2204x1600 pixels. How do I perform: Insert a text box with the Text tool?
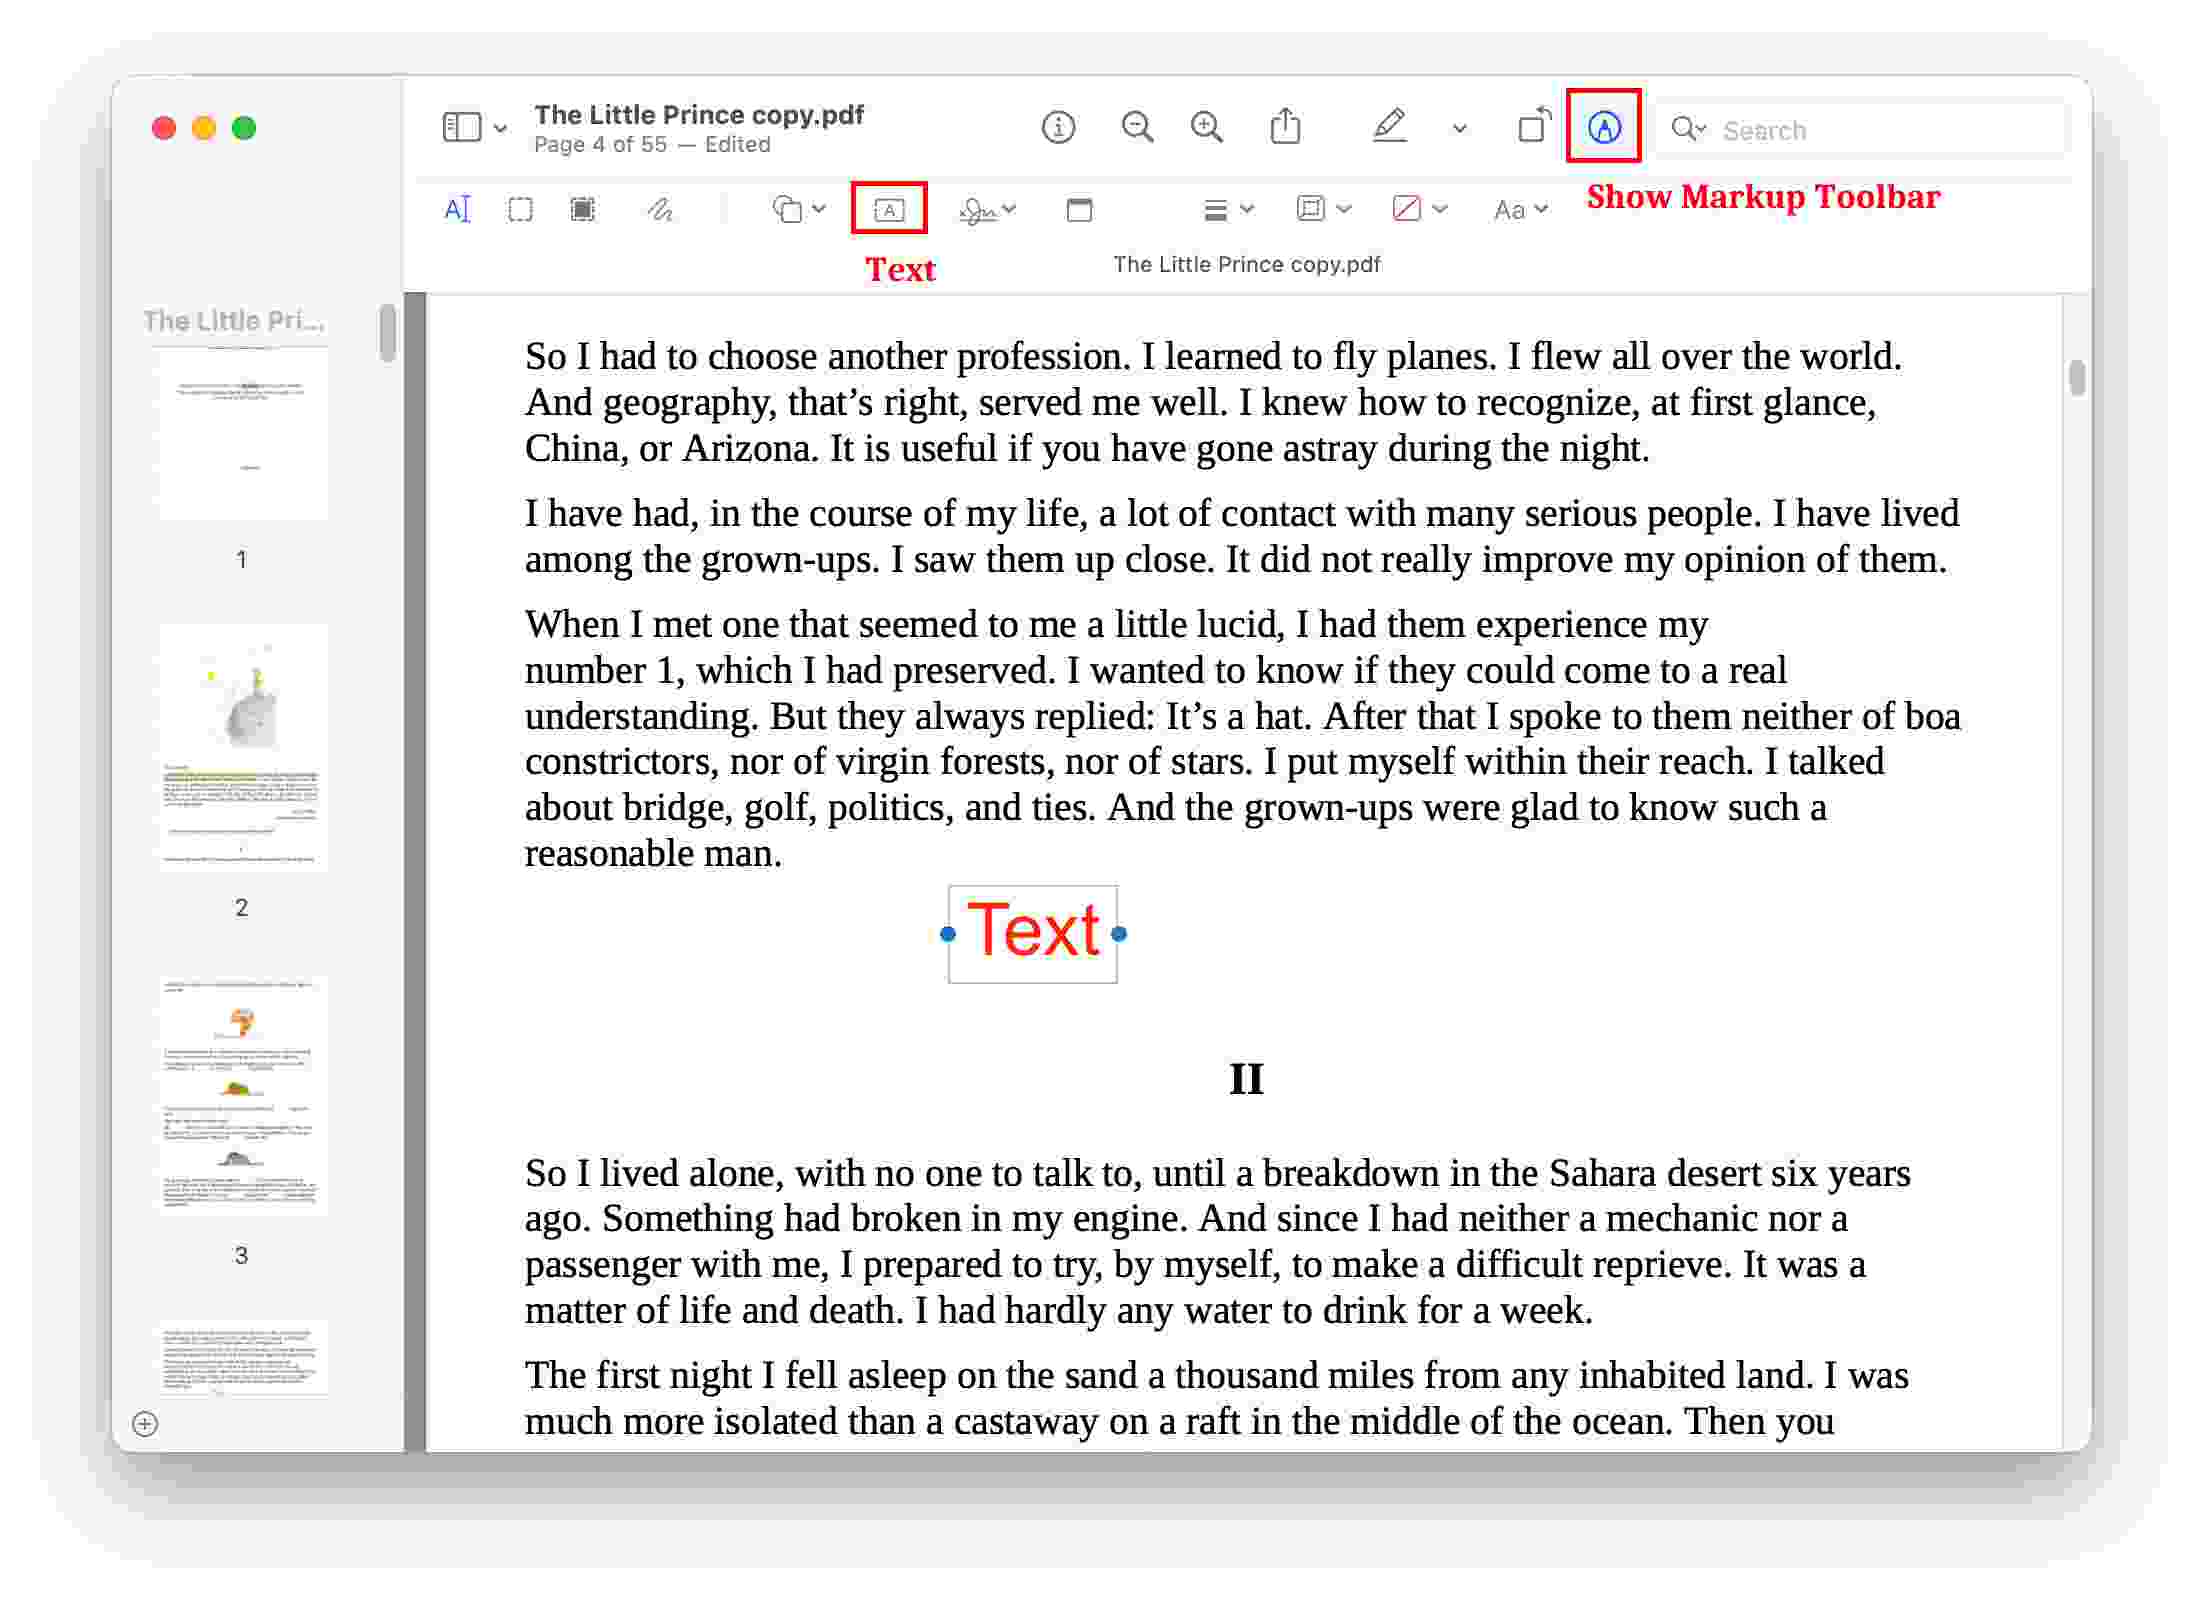pos(888,208)
